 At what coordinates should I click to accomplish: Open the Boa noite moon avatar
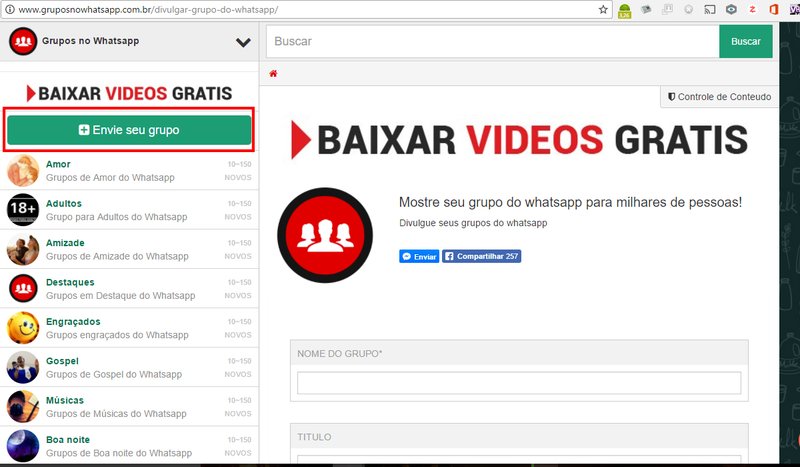tap(23, 446)
